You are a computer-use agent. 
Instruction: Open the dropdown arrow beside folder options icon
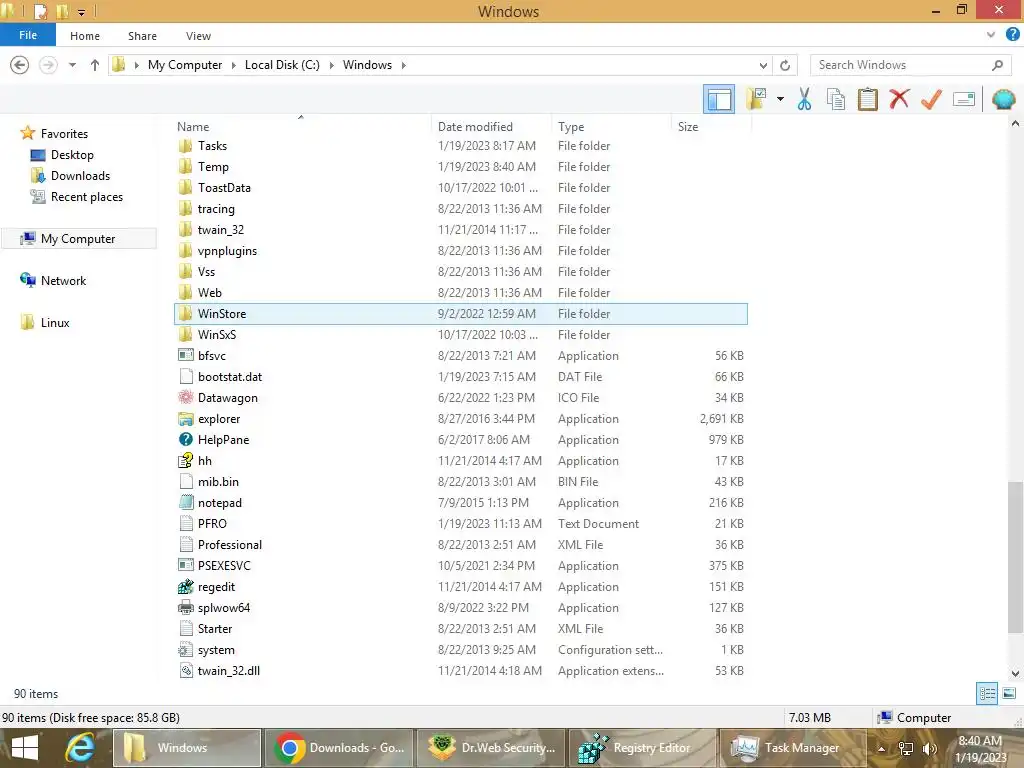(x=780, y=99)
